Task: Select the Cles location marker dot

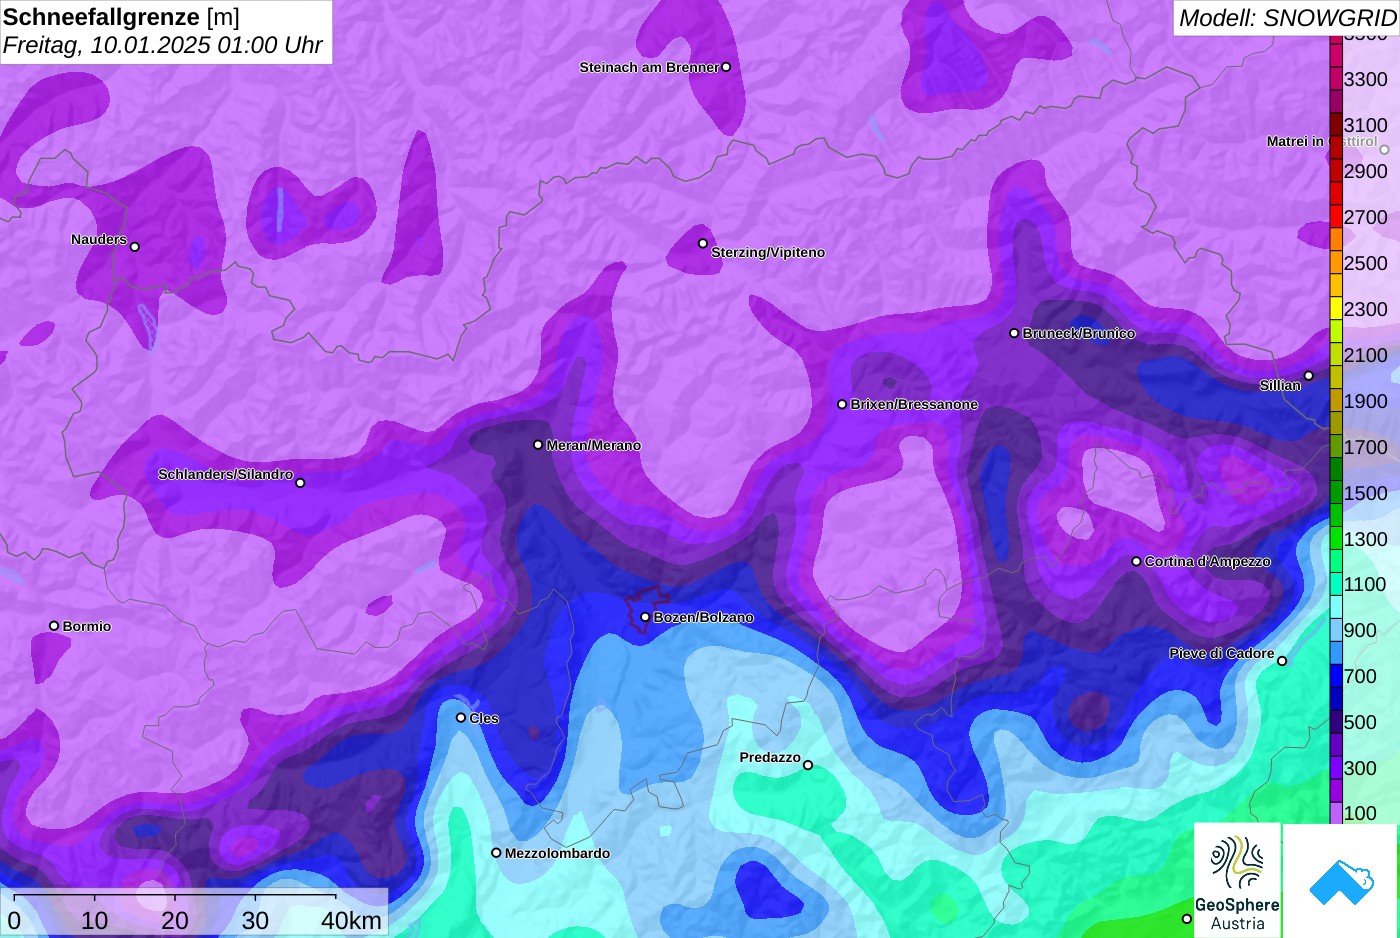Action: tap(461, 717)
